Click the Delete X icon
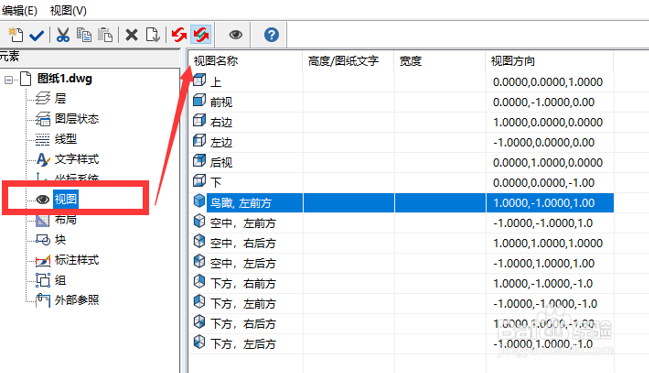The height and width of the screenshot is (373, 649). [132, 35]
